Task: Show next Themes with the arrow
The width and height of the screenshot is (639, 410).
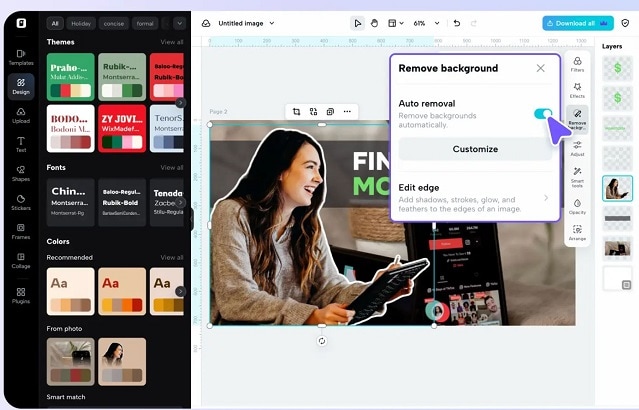Action: (180, 103)
